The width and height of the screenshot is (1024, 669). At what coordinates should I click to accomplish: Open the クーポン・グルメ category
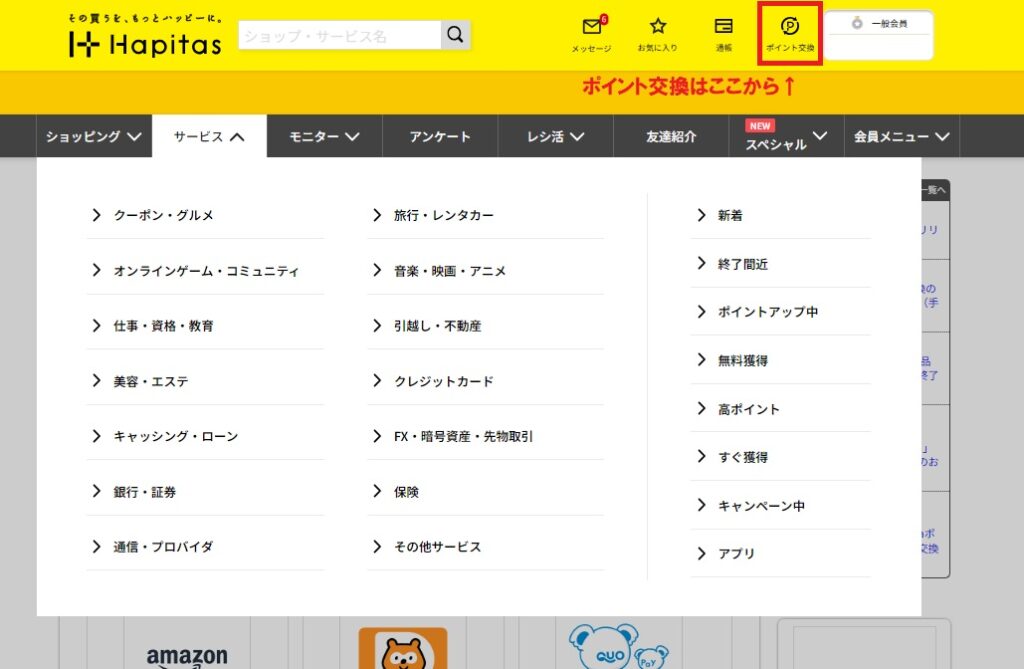tap(163, 215)
